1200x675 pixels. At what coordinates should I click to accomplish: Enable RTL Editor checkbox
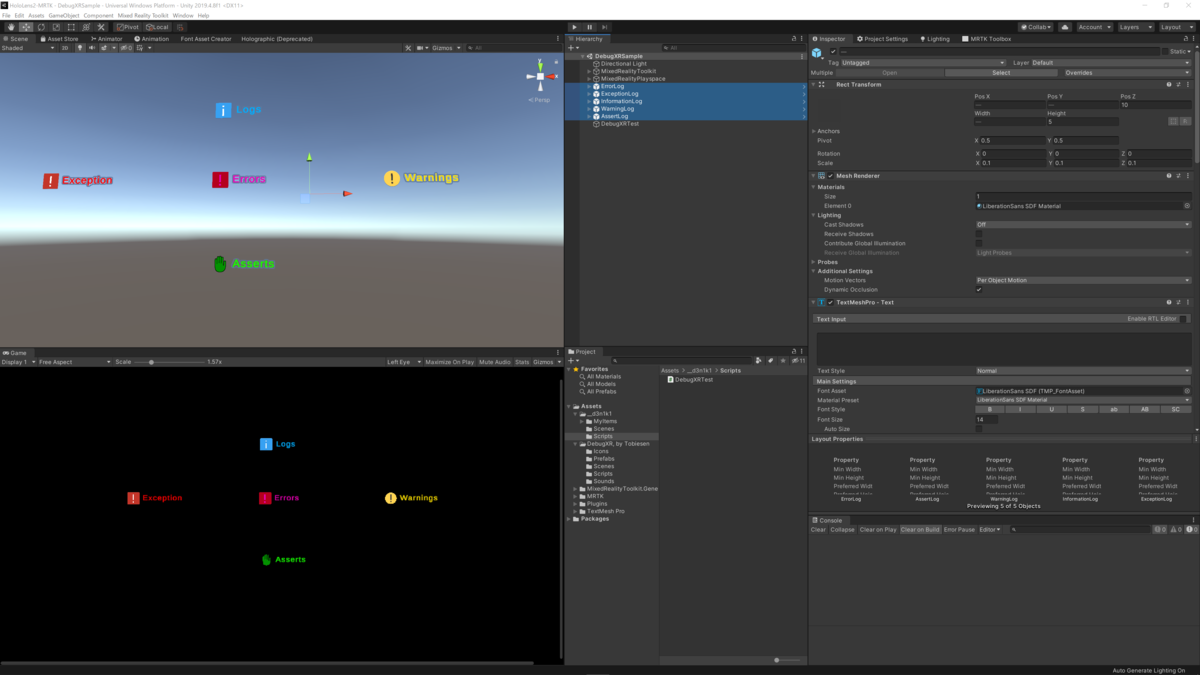click(x=1183, y=319)
